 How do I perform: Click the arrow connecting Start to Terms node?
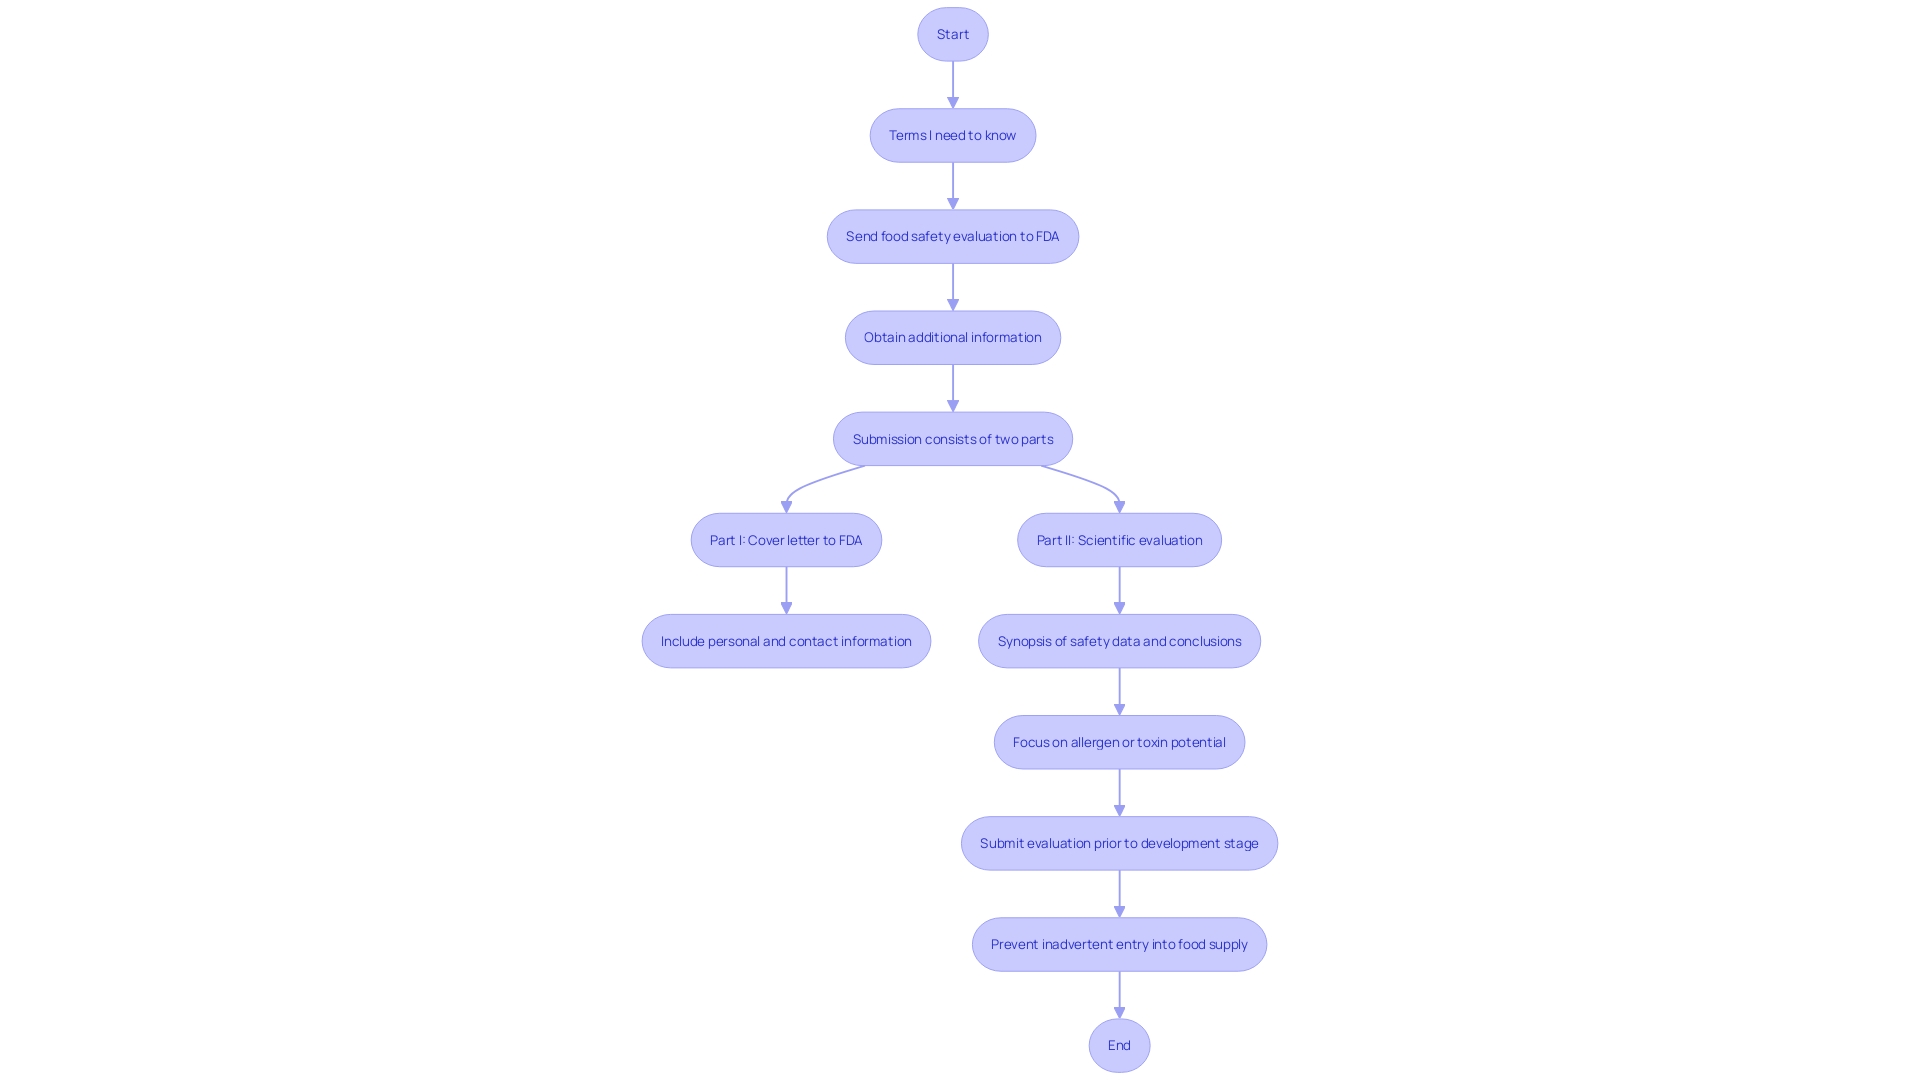952,83
